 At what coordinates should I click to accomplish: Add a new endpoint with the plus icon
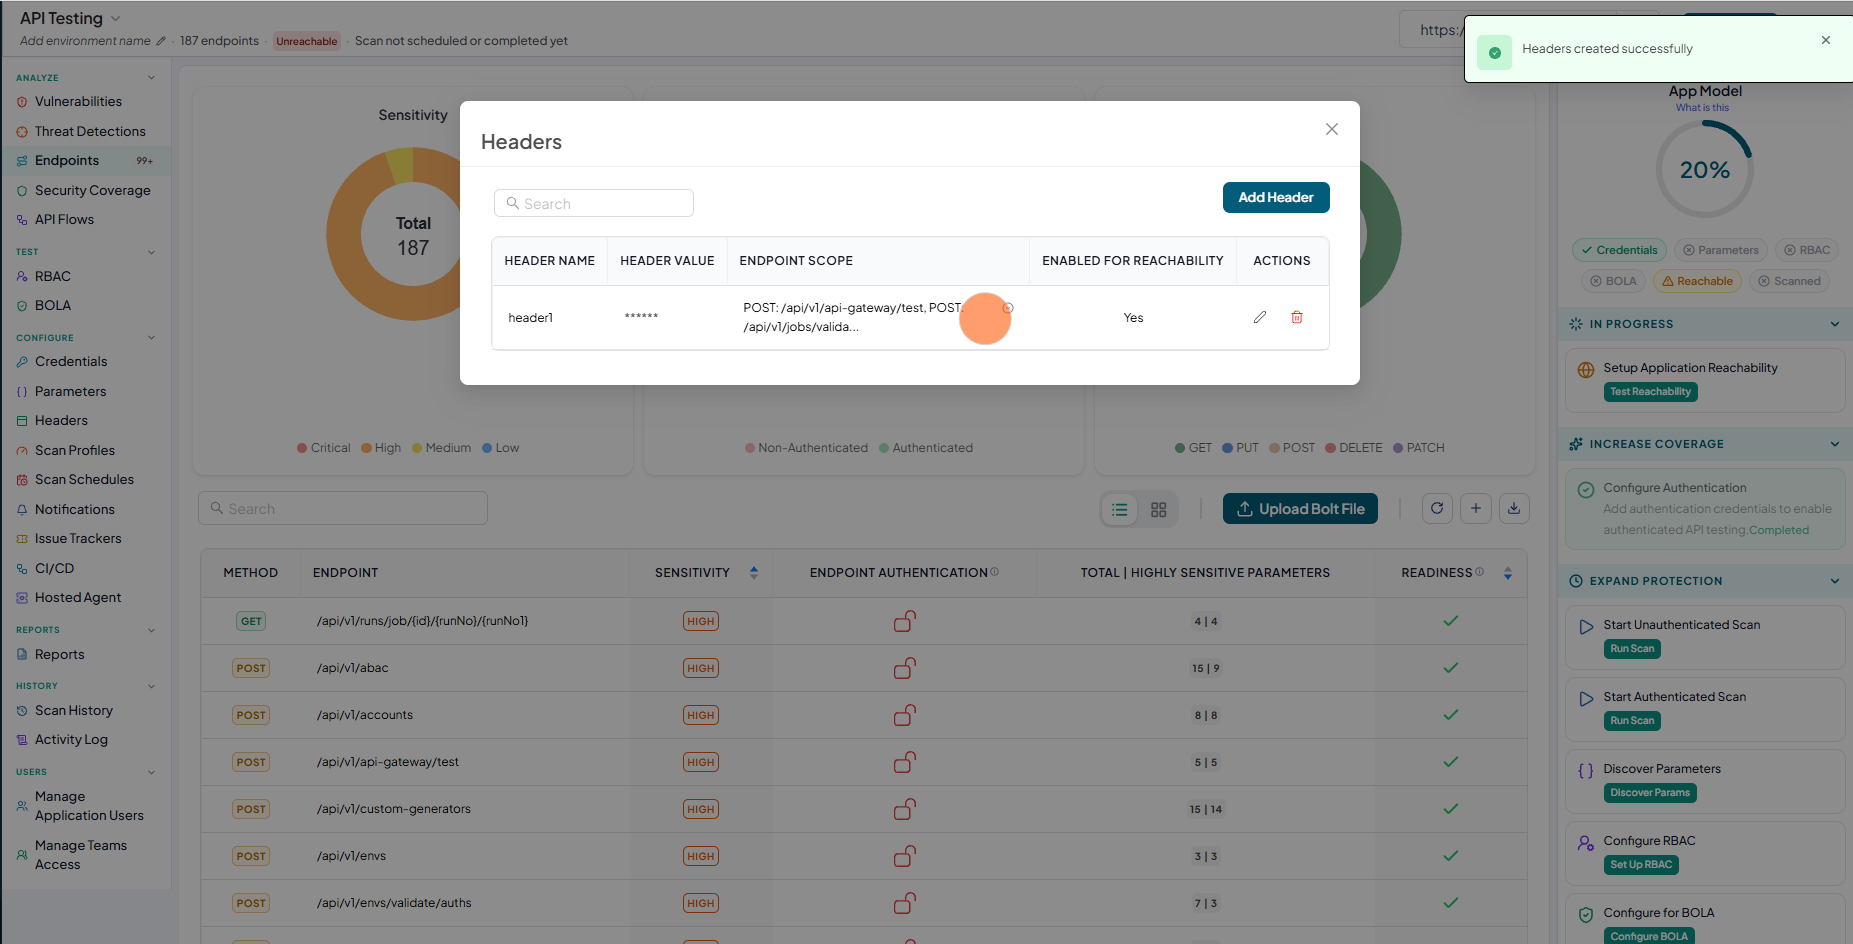click(x=1476, y=508)
